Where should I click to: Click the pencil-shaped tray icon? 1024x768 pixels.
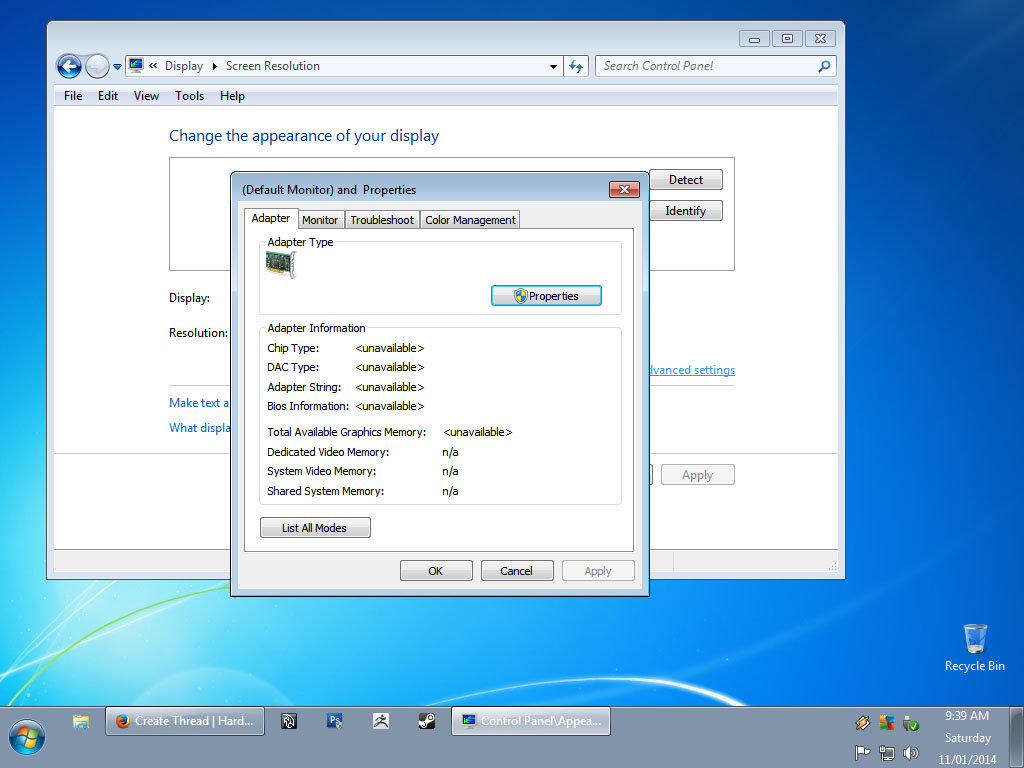[862, 723]
